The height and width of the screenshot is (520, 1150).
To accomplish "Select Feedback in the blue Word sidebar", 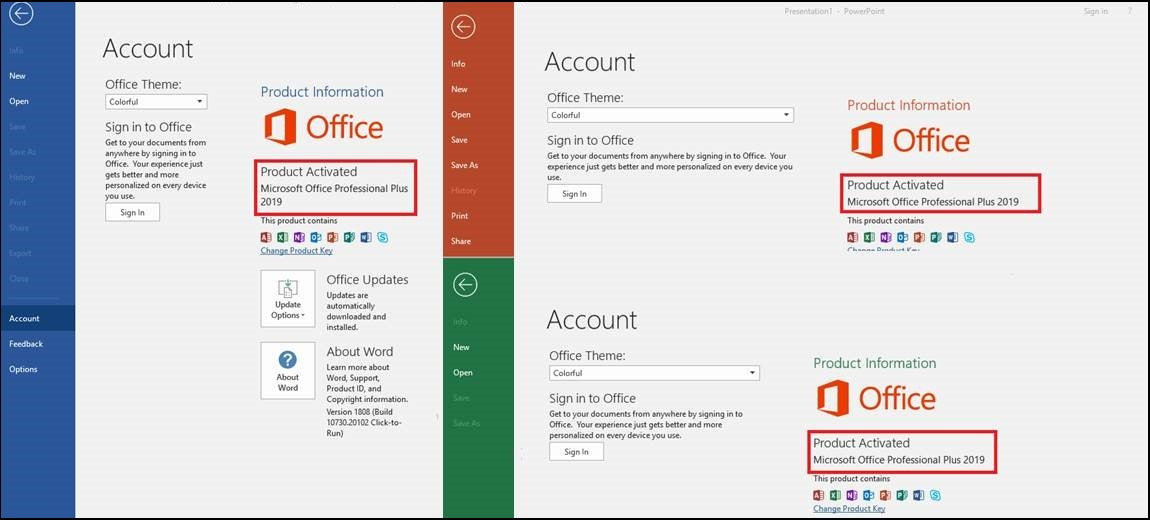I will (x=26, y=344).
